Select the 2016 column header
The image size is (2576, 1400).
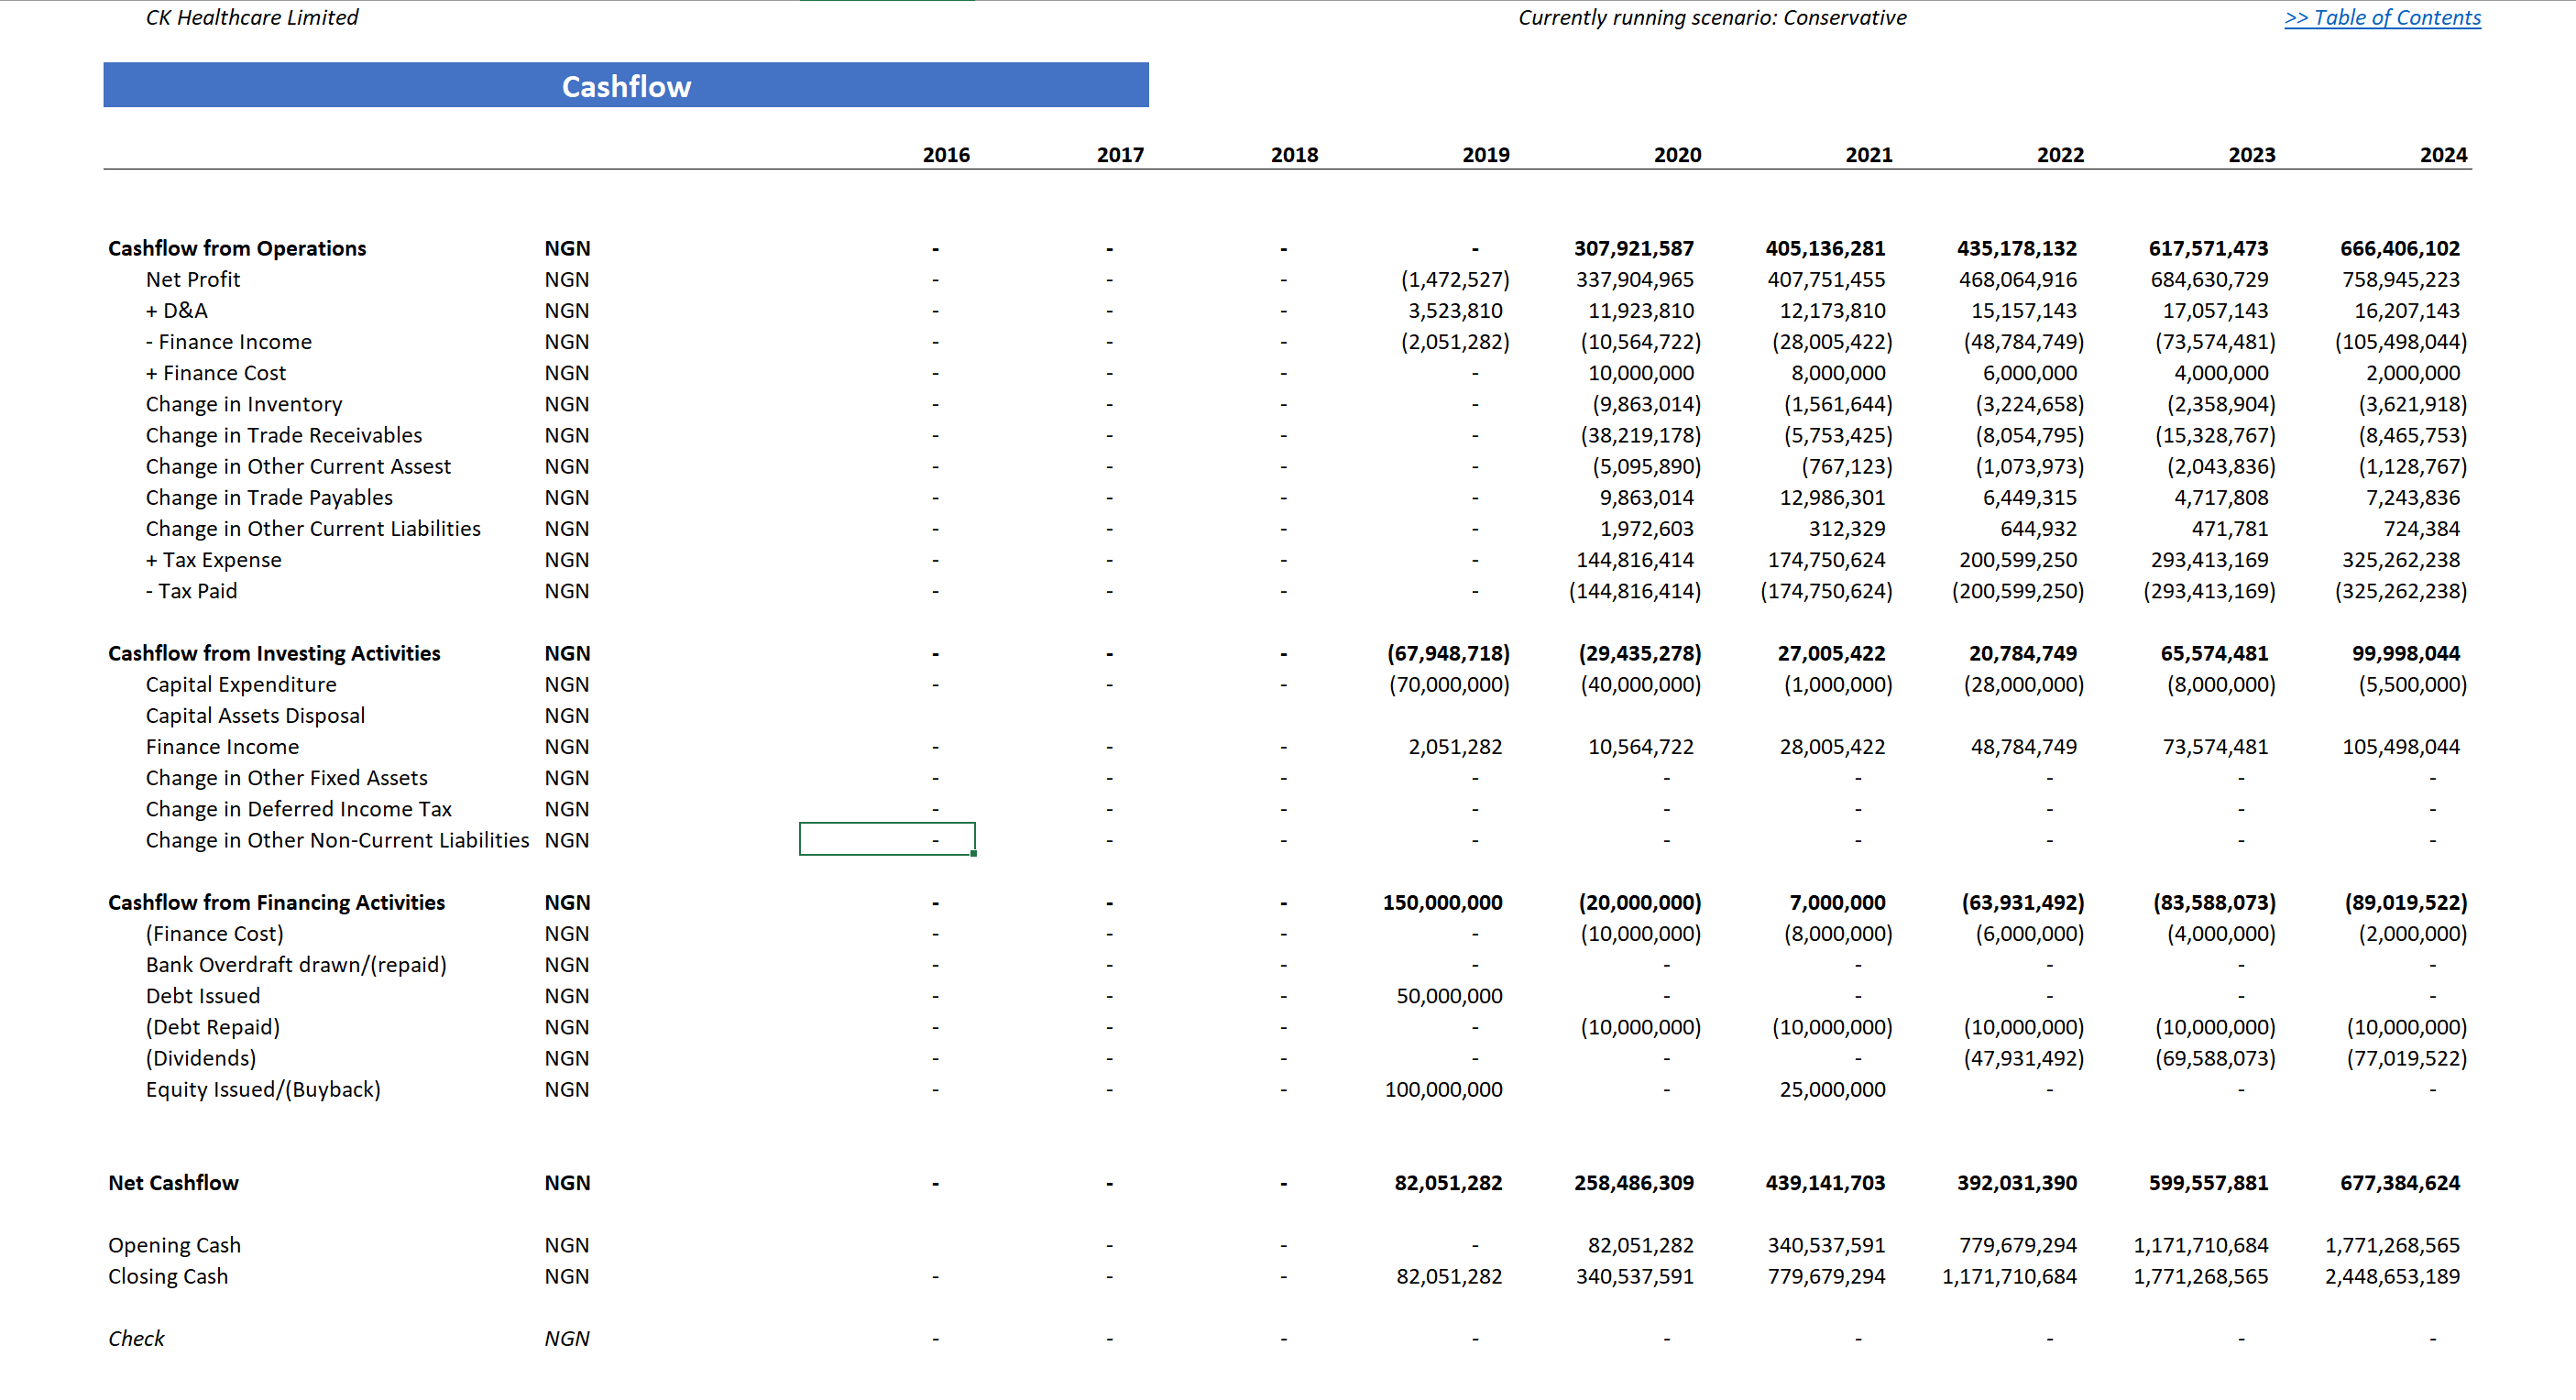point(946,155)
